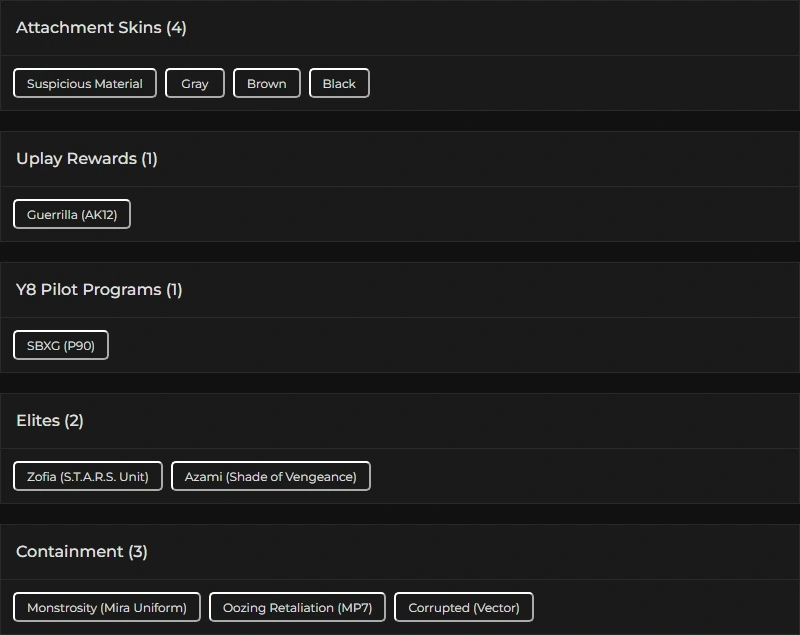Collapse the Elites section heading
The image size is (800, 635).
point(38,421)
